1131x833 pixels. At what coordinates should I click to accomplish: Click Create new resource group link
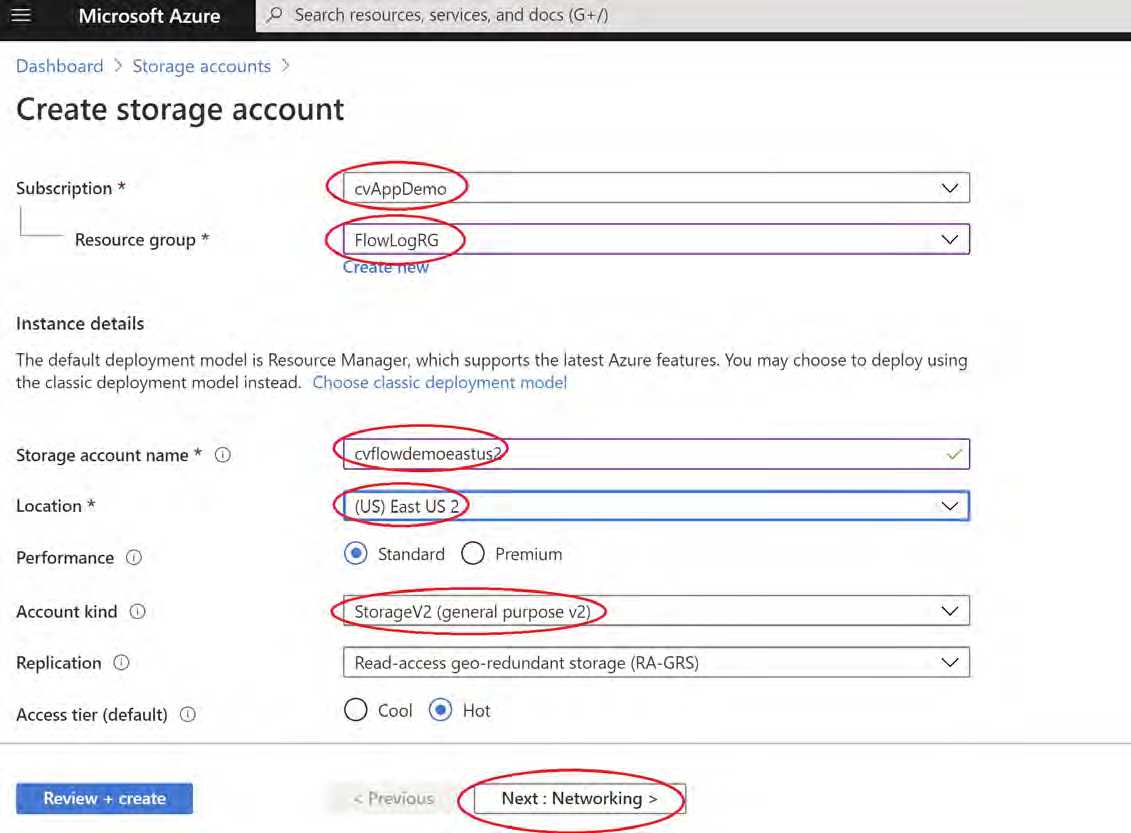coord(386,268)
